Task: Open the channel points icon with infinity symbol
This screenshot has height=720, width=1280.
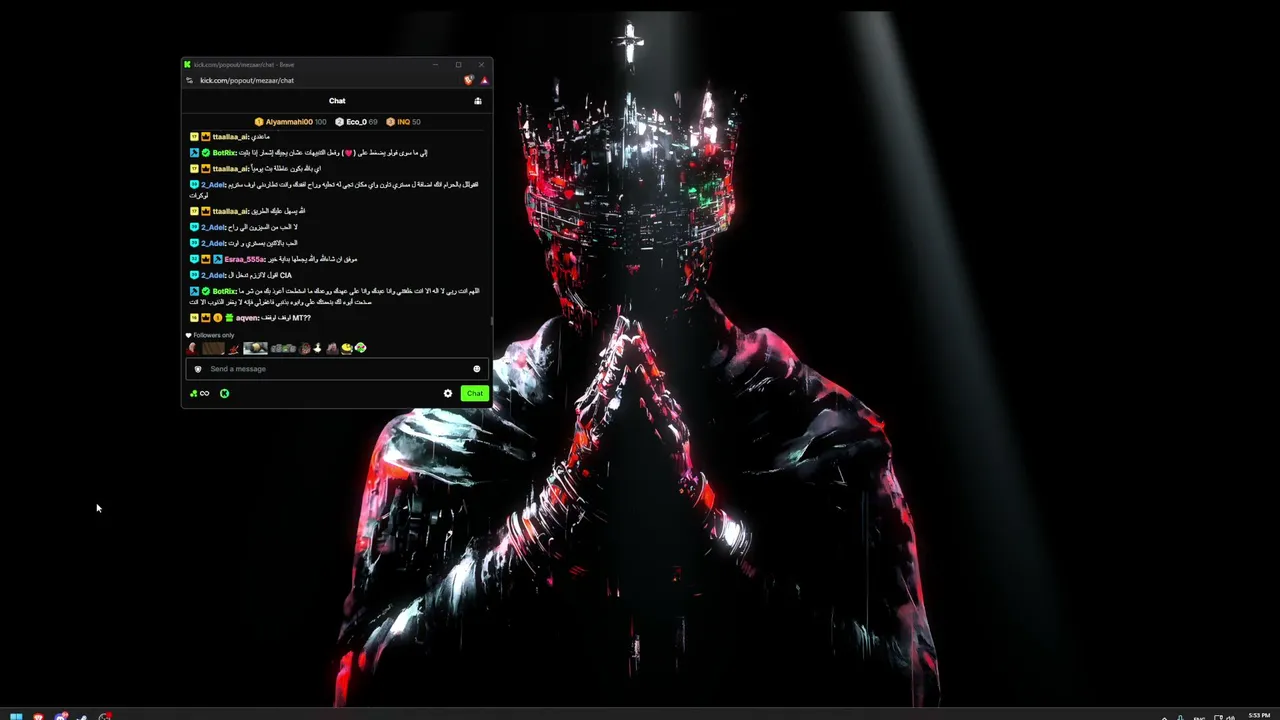Action: (x=200, y=393)
